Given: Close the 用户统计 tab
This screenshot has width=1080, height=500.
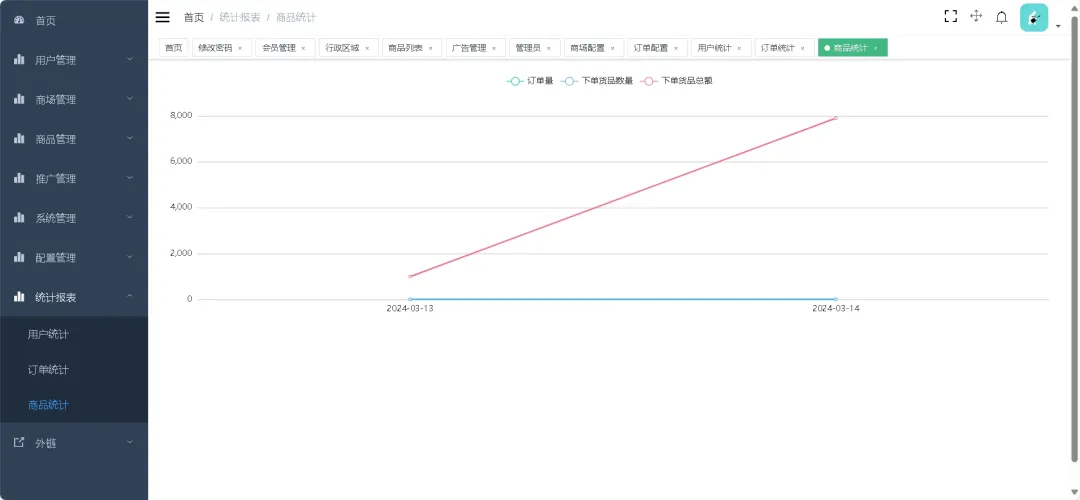Looking at the screenshot, I should [739, 48].
